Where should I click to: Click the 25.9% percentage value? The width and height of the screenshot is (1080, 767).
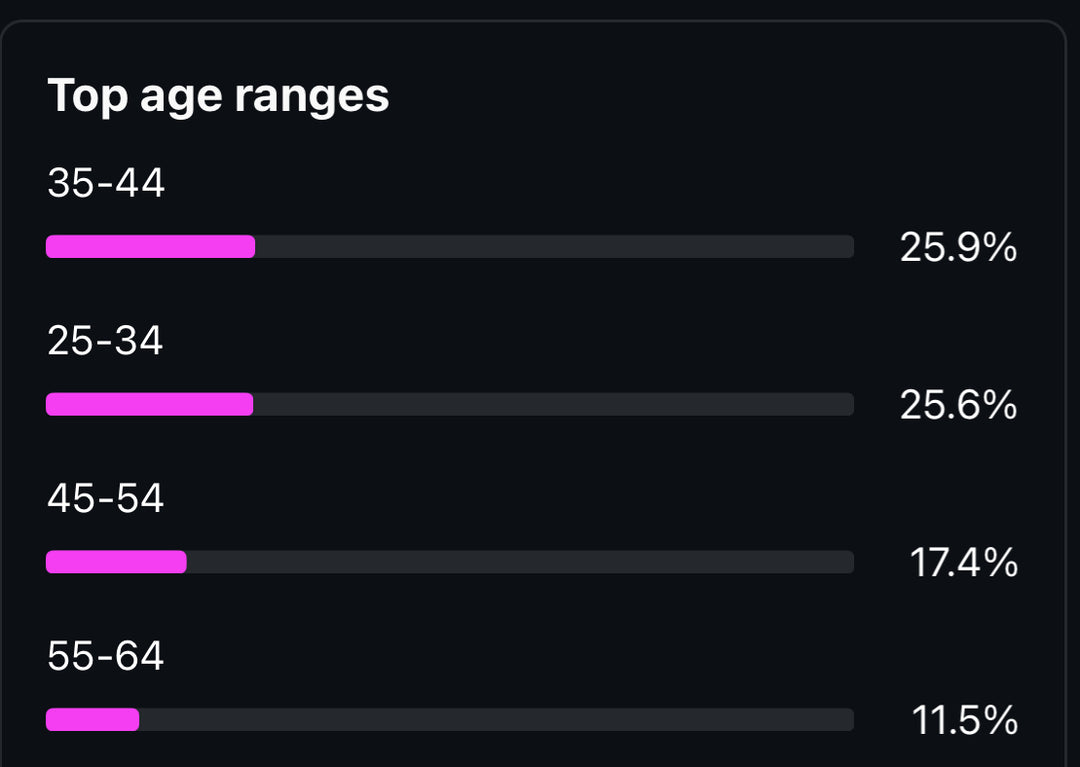tap(958, 248)
